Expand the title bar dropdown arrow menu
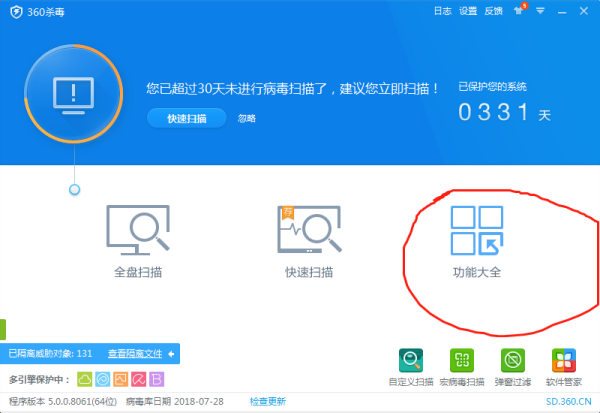Image resolution: width=600 pixels, height=413 pixels. point(540,11)
